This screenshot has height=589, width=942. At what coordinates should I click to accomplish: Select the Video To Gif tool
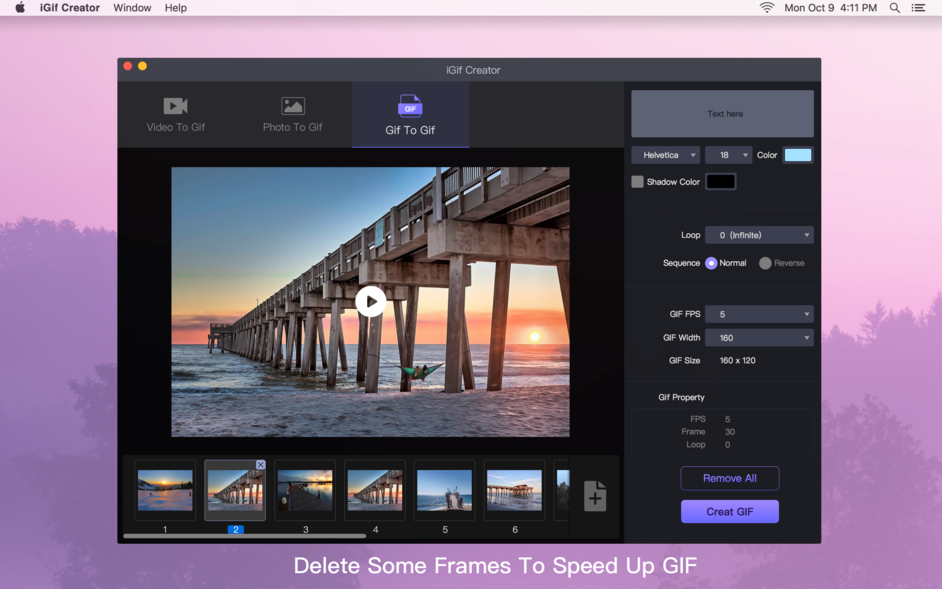pos(175,113)
